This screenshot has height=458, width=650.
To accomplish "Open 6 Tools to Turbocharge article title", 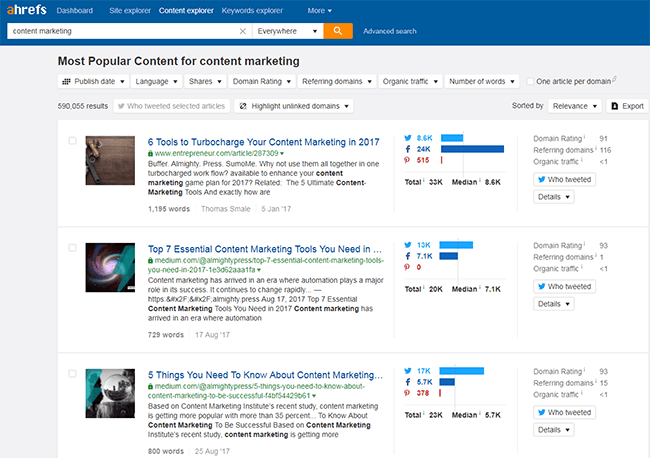I will 264,142.
